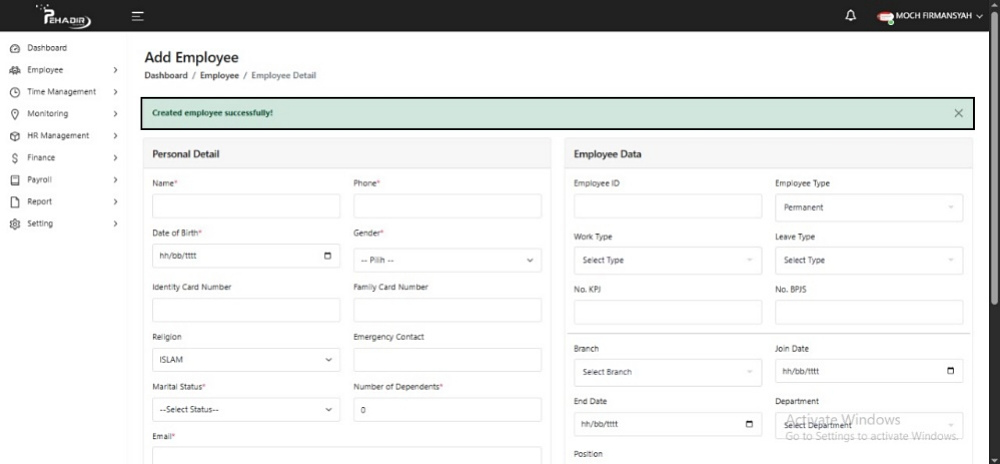1000x464 pixels.
Task: Open the notifications bell
Action: pyautogui.click(x=850, y=16)
